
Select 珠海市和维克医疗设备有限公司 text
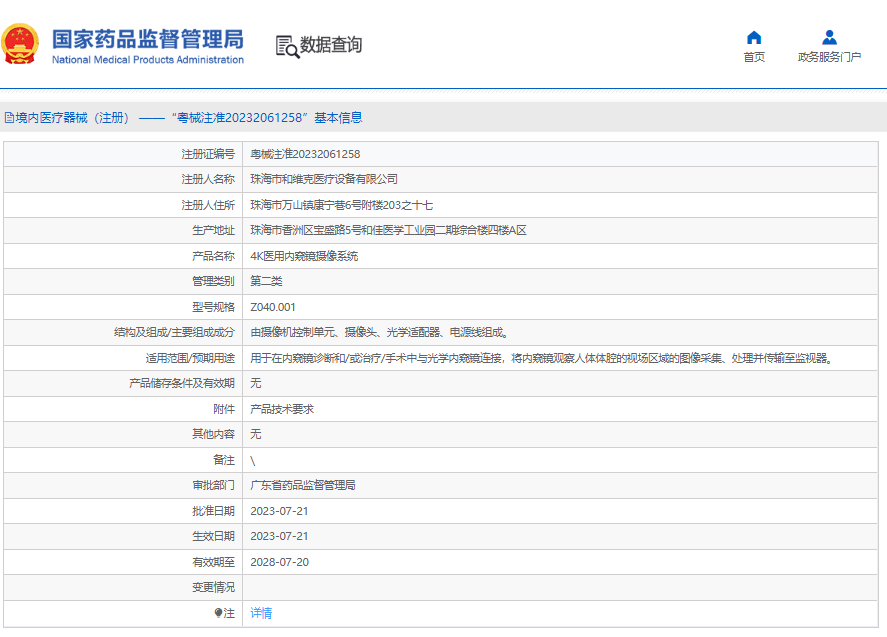point(324,179)
